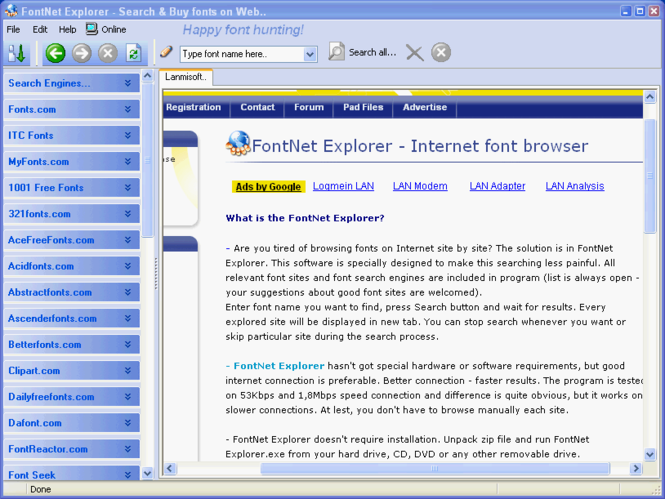The height and width of the screenshot is (499, 665).
Task: Open the font name dropdown arrow
Action: (310, 54)
